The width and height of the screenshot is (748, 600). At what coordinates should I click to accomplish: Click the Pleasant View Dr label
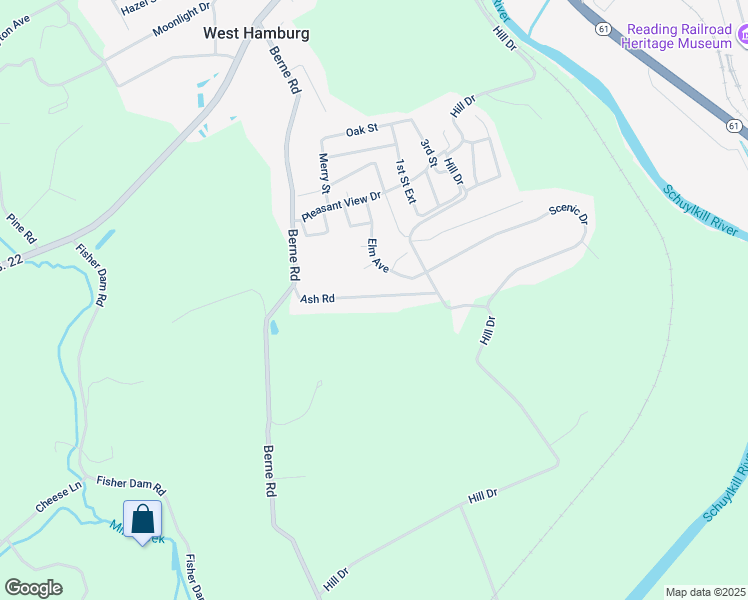coord(342,206)
